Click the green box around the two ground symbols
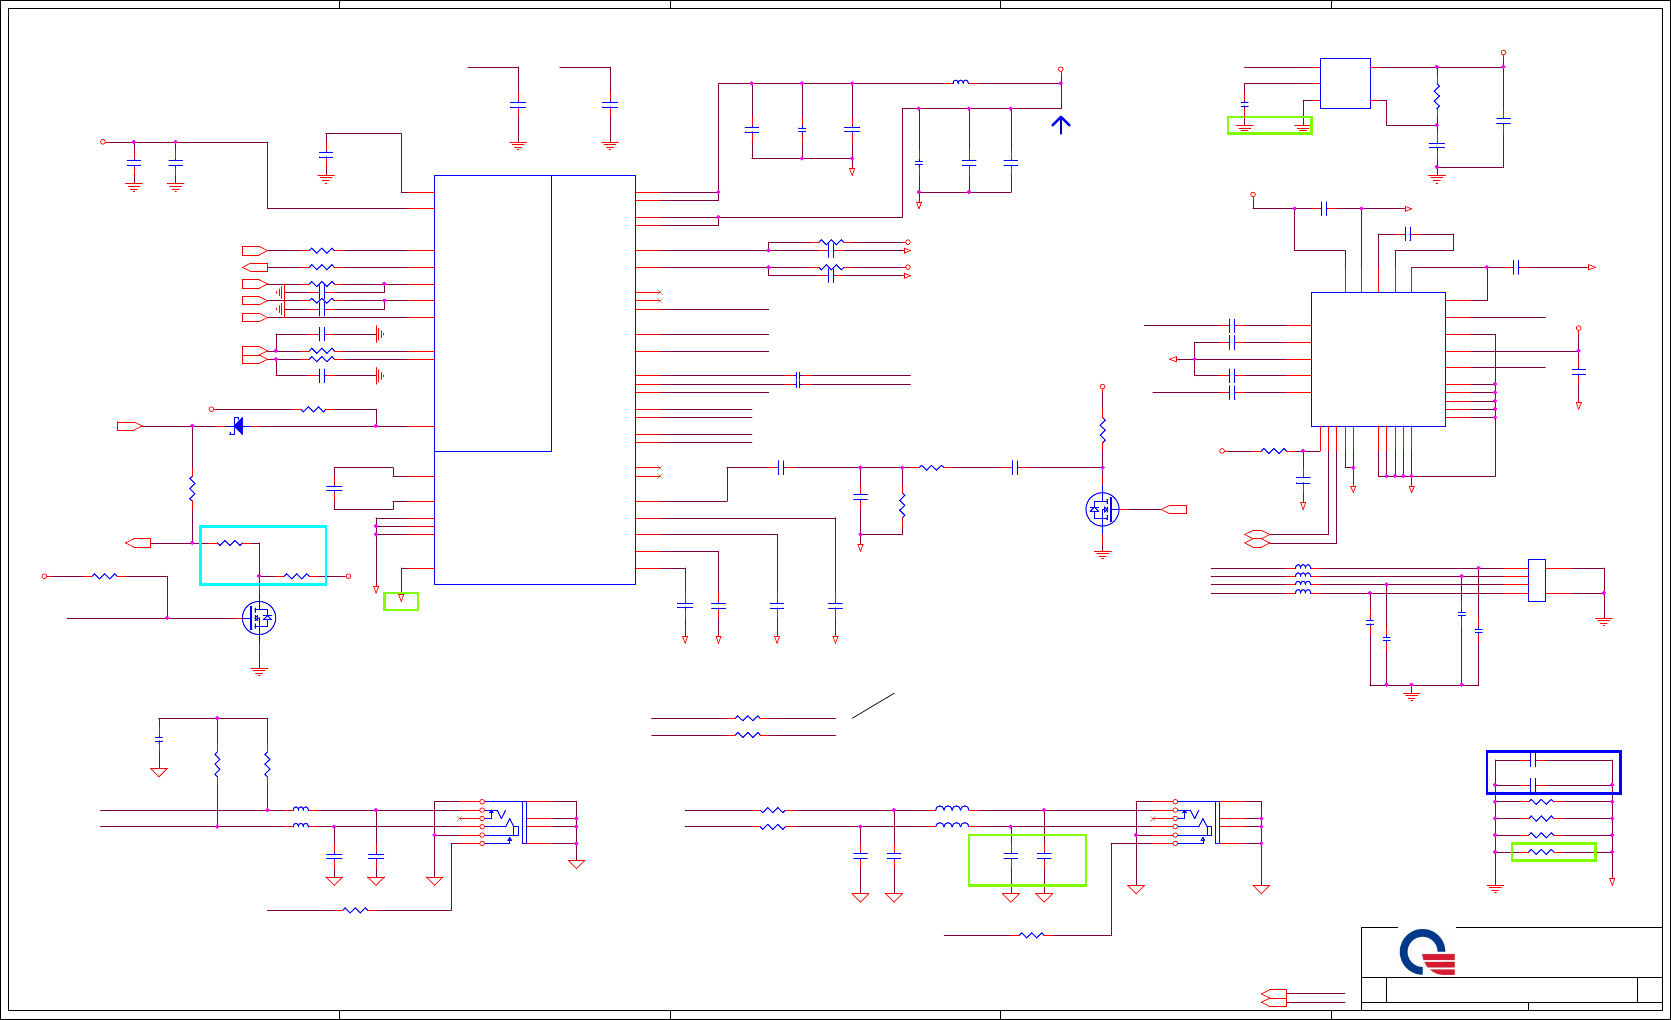1671x1020 pixels. pyautogui.click(x=1270, y=125)
